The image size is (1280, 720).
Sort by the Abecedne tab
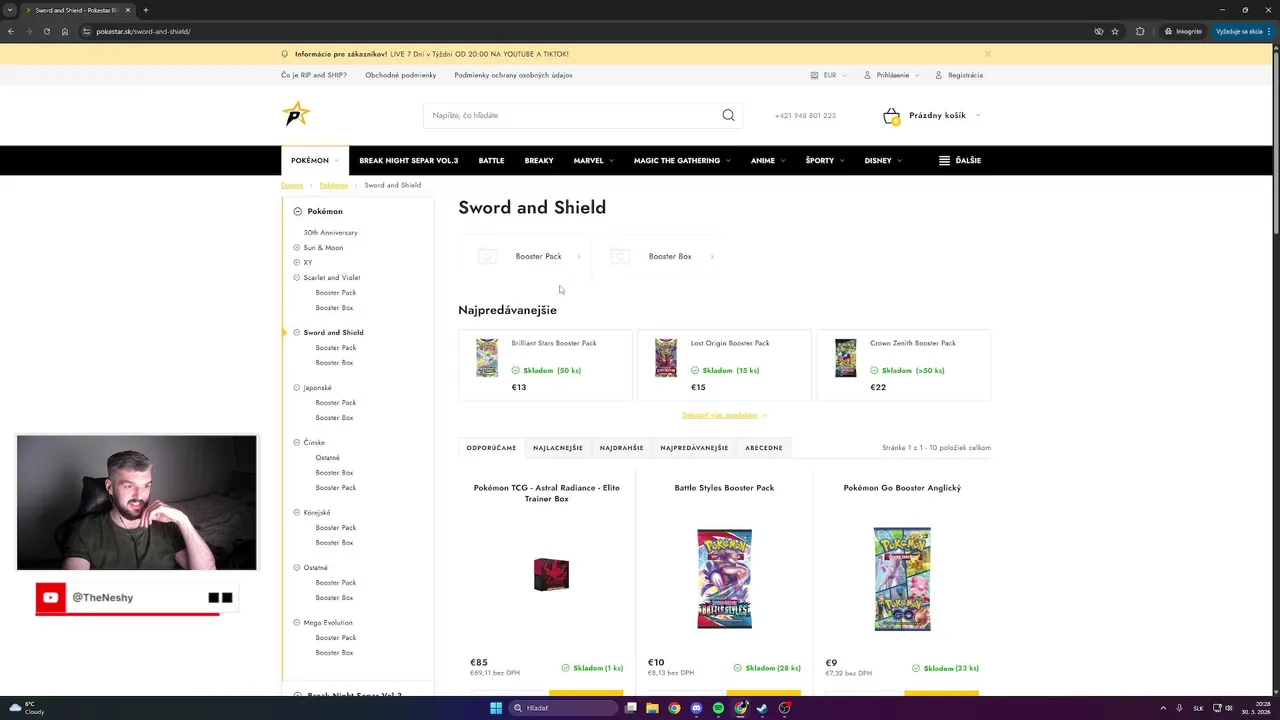pyautogui.click(x=764, y=448)
